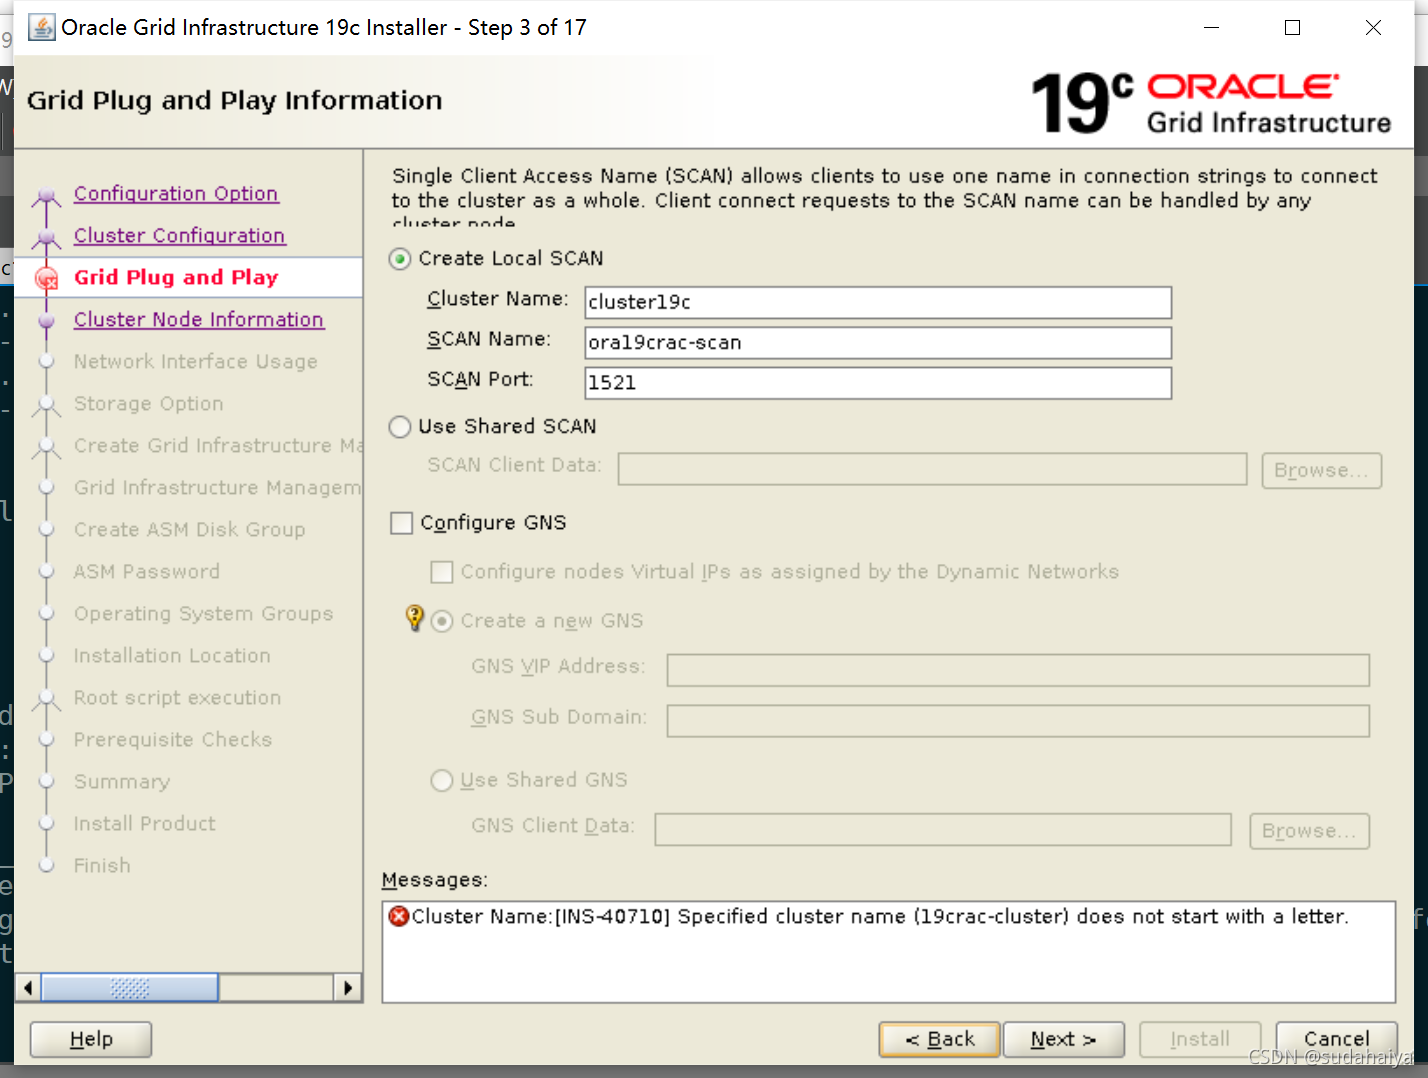Click the lightbulb hint icon beside Create a new GNS
The image size is (1428, 1078).
pyautogui.click(x=415, y=618)
